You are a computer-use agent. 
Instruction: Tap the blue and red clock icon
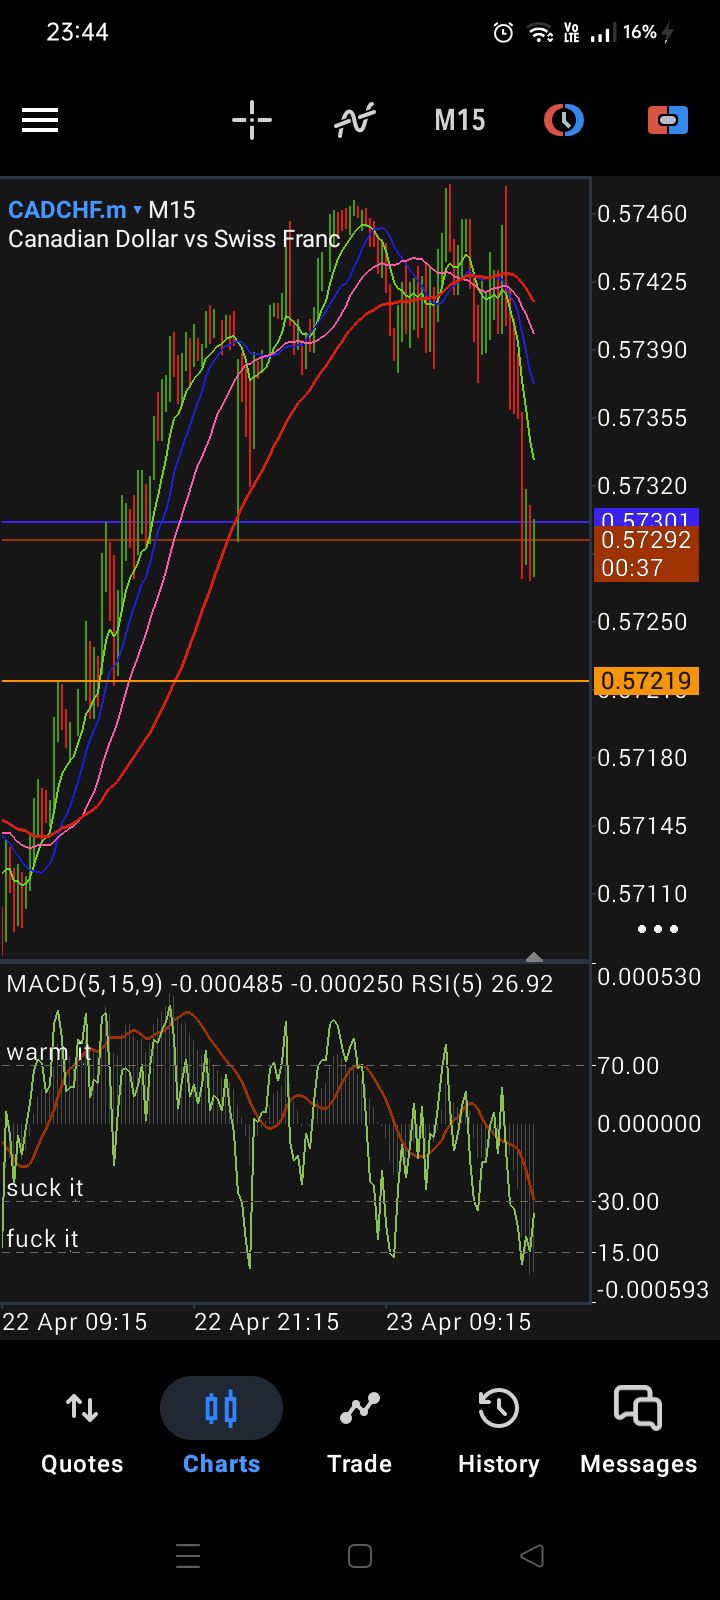pyautogui.click(x=564, y=121)
